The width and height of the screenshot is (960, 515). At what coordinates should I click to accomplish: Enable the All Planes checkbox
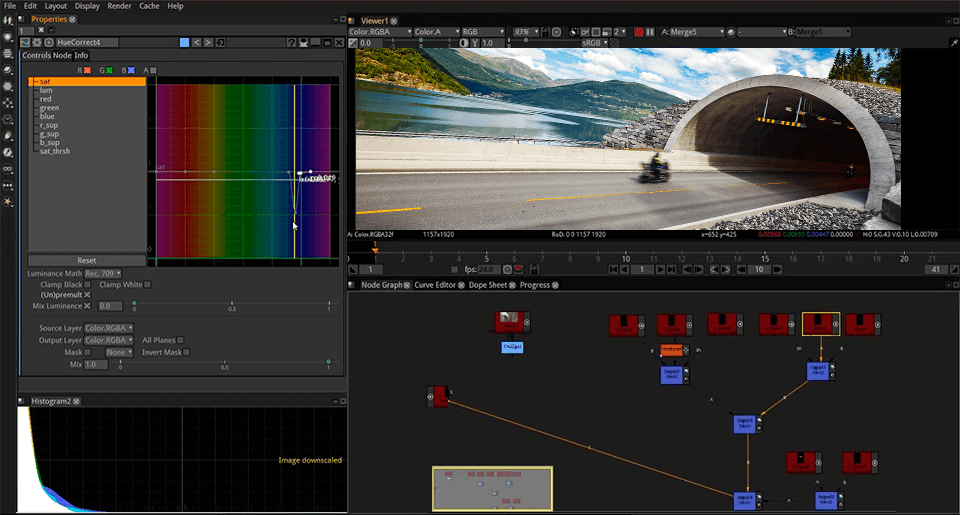[x=181, y=340]
